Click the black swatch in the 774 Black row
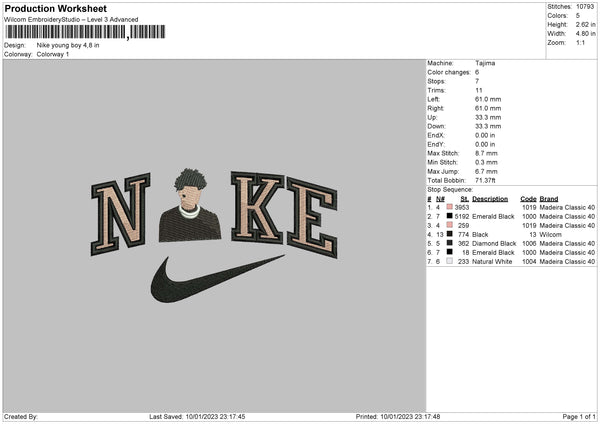This screenshot has width=600, height=424. 450,234
